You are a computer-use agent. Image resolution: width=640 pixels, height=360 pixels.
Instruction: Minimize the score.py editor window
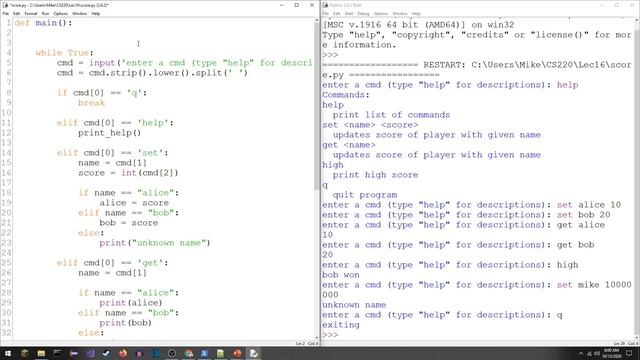coord(282,5)
